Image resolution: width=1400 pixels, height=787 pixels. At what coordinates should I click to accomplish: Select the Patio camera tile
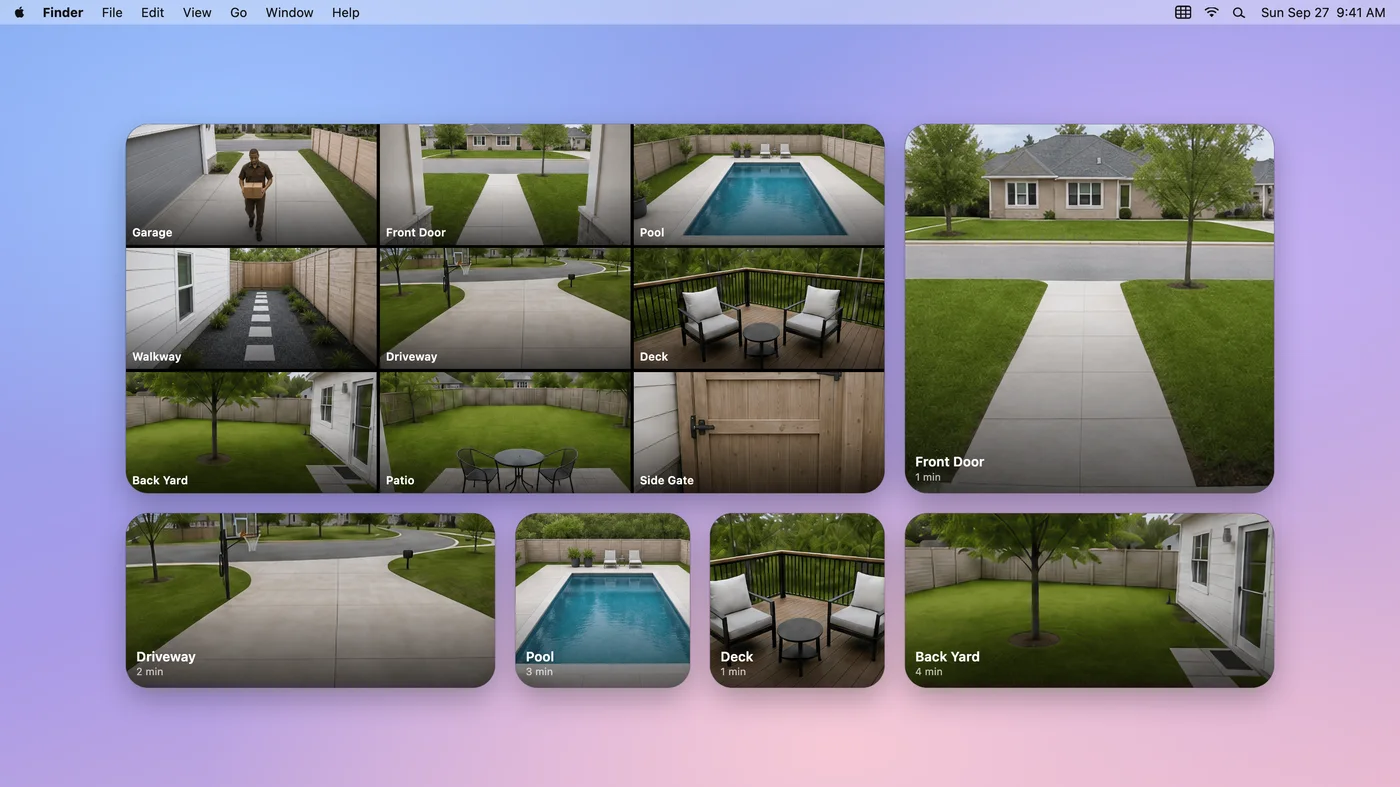[x=505, y=433]
